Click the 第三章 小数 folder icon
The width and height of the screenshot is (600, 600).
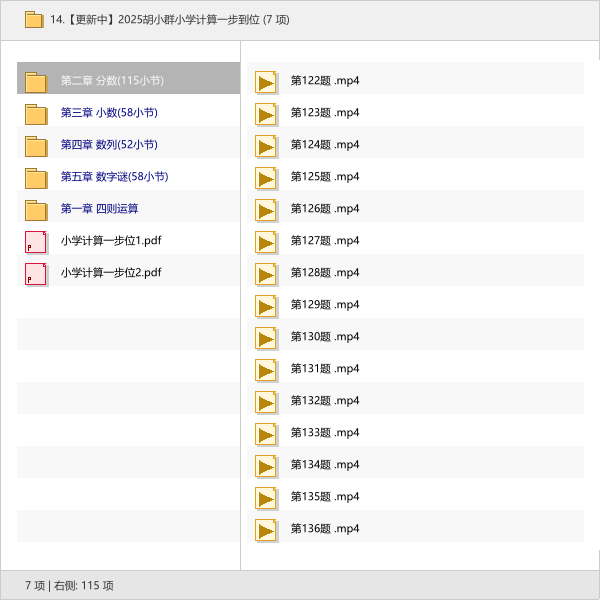(36, 113)
